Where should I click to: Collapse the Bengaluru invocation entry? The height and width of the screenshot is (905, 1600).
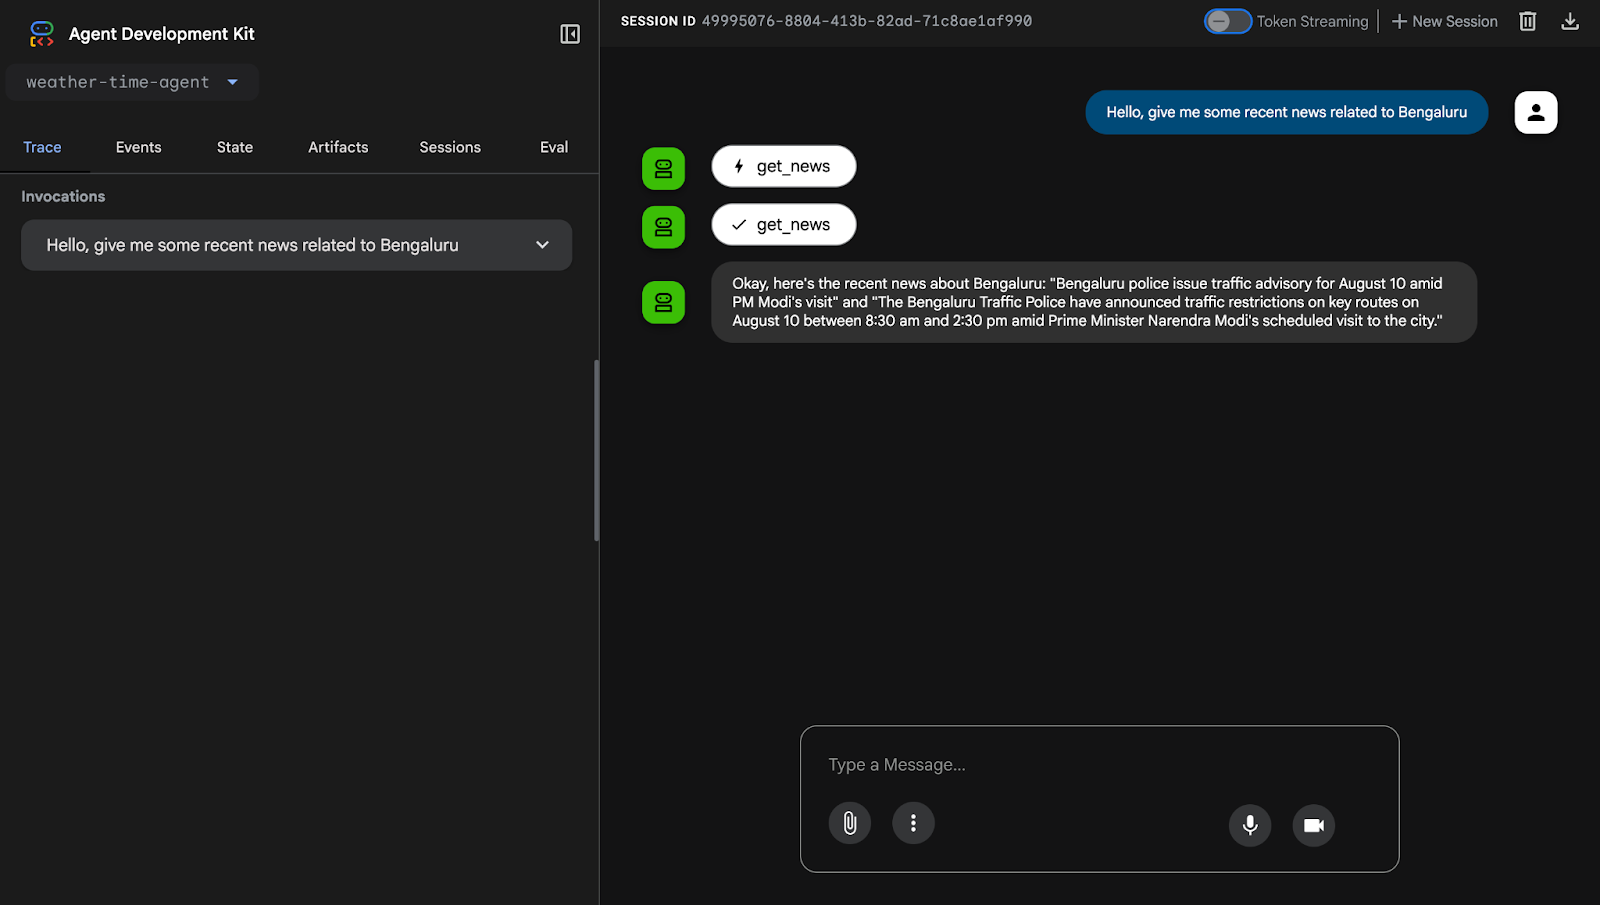tap(542, 244)
